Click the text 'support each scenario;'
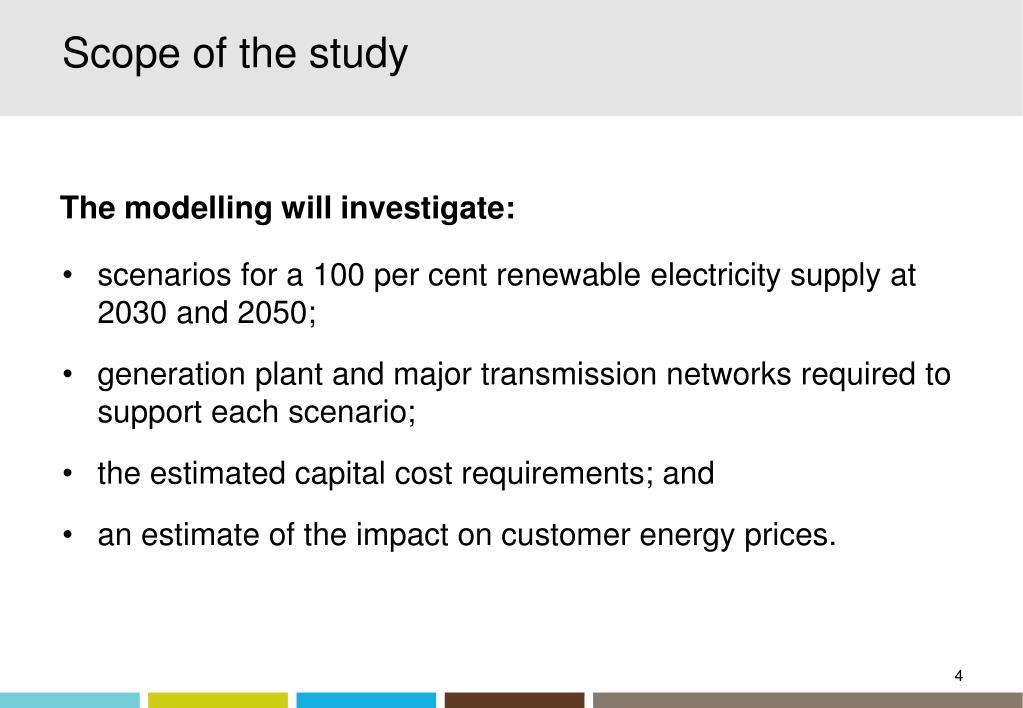This screenshot has height=708, width=1023. coord(256,412)
